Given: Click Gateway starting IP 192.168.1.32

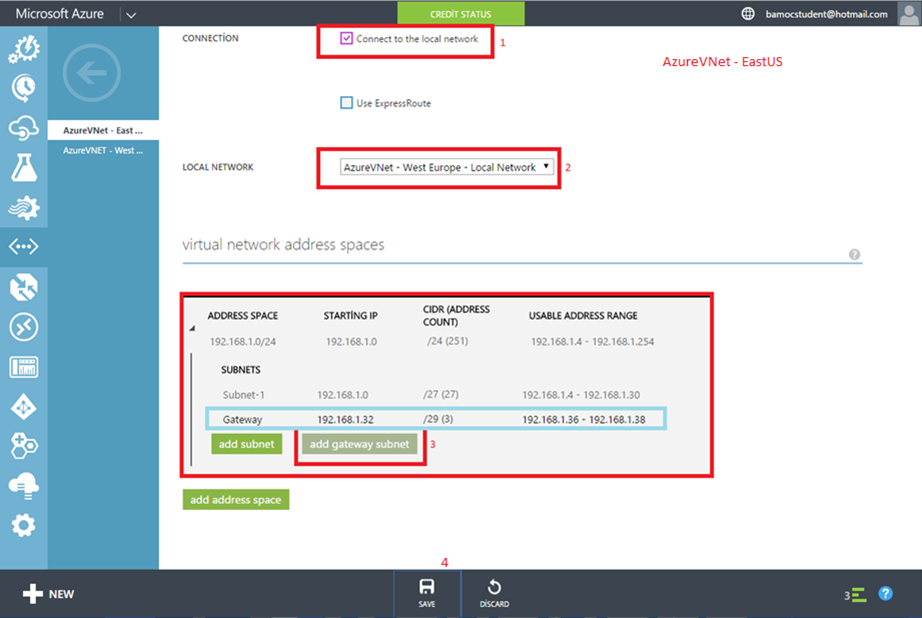Looking at the screenshot, I should (345, 419).
